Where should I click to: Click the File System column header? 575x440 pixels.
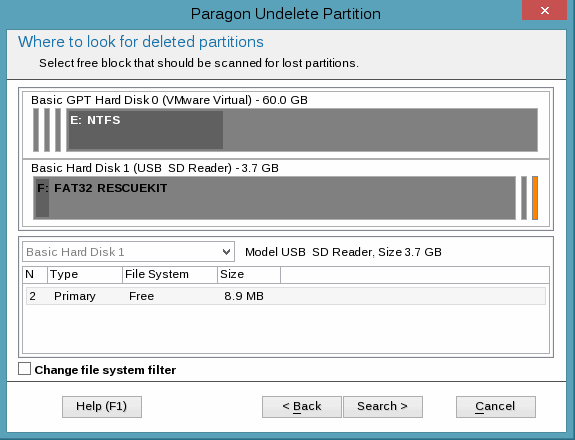pyautogui.click(x=170, y=275)
